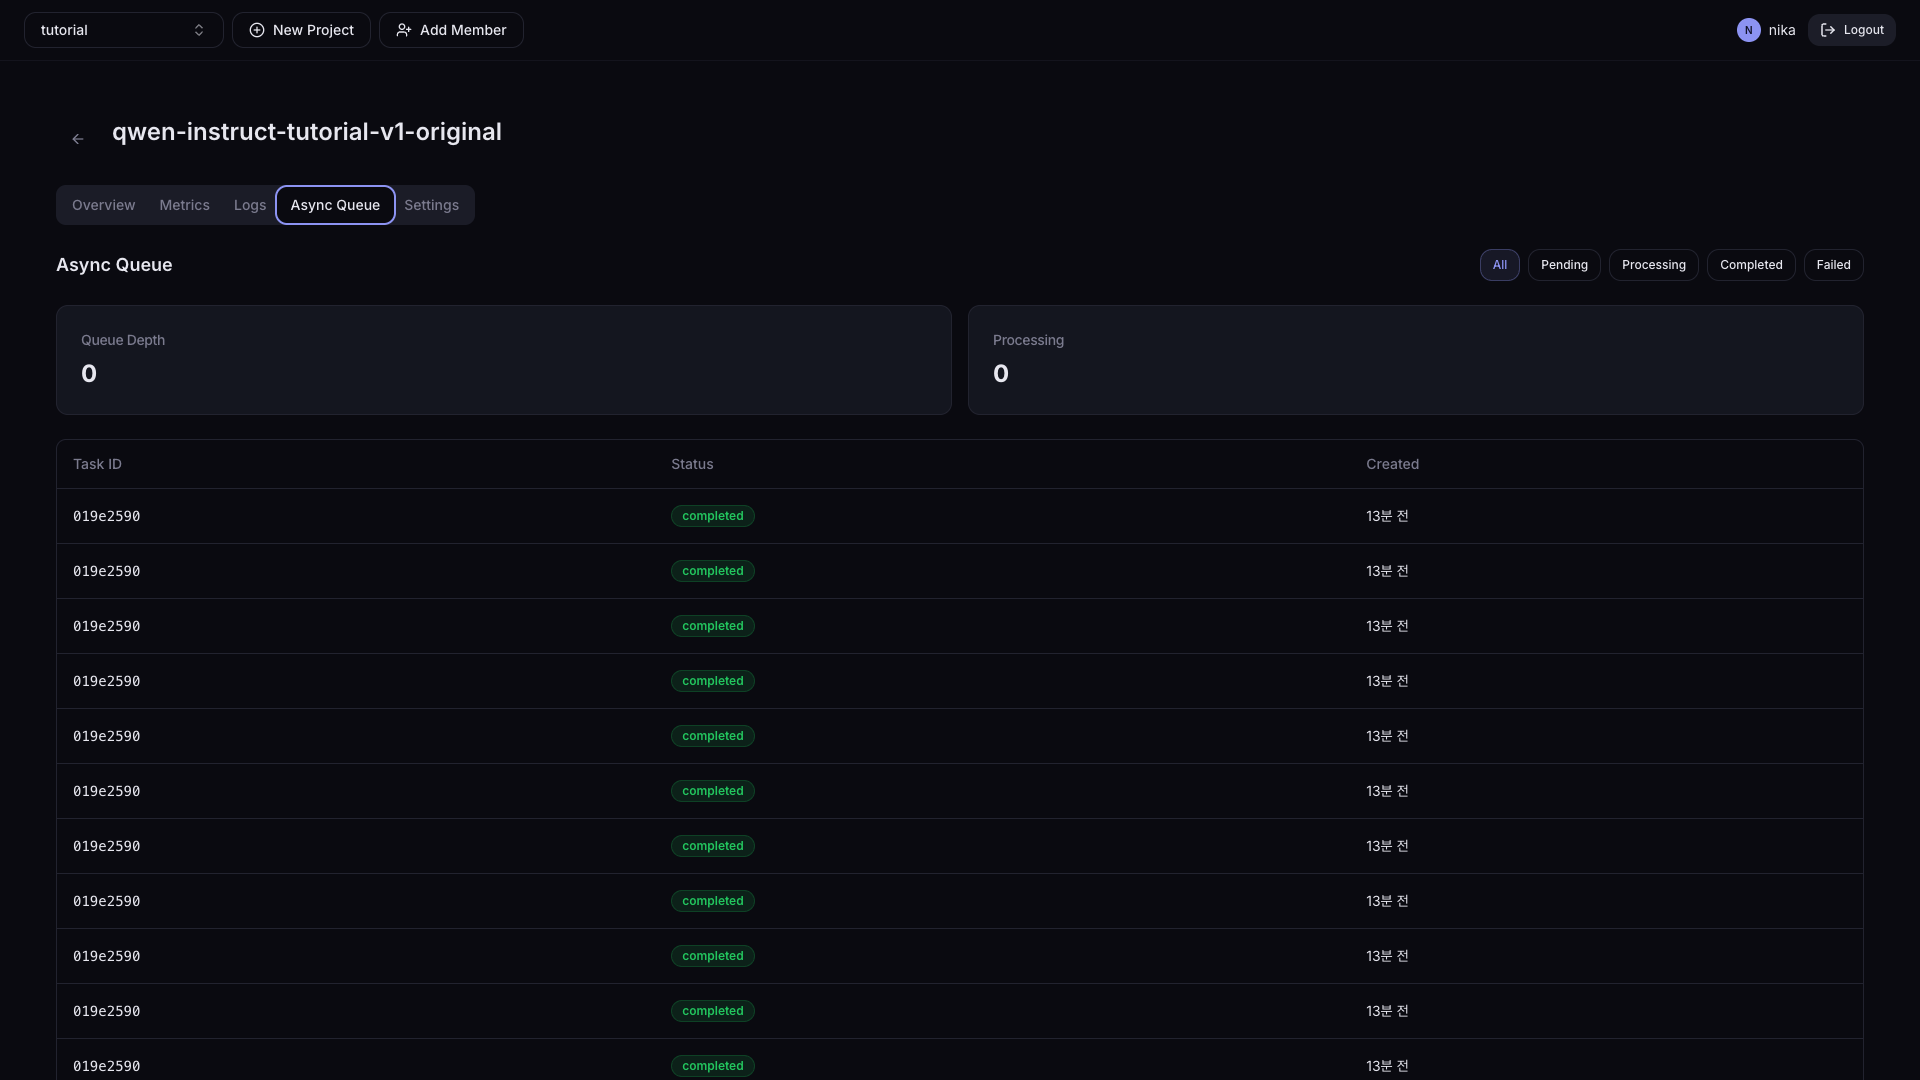Click the Created column header

(x=1392, y=464)
